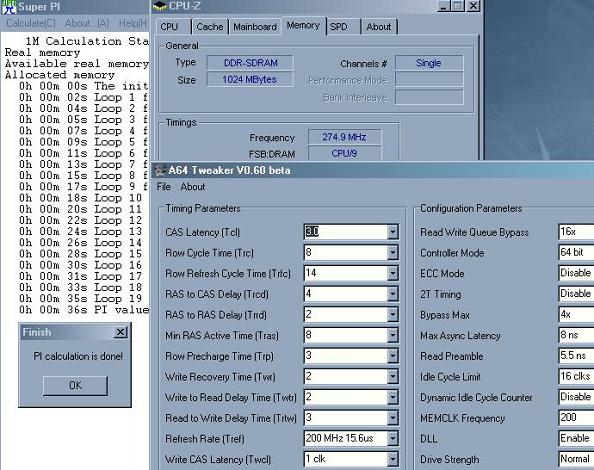Click the 274.9 MHz frequency value

coord(344,137)
